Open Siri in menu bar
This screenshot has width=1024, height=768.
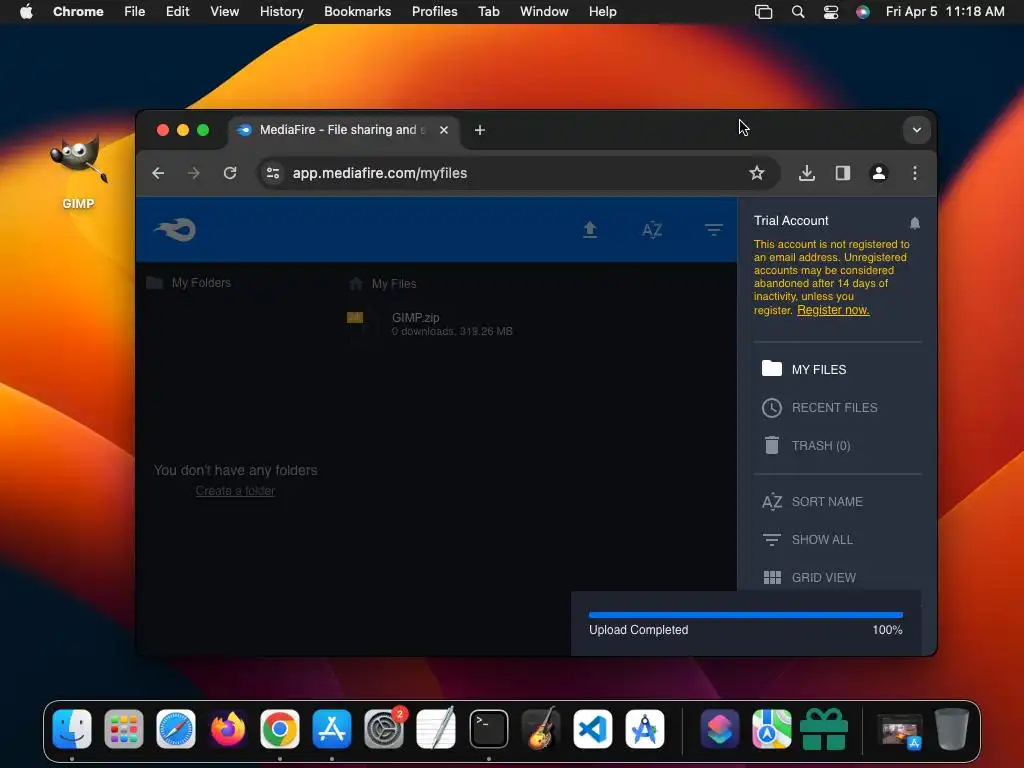(x=863, y=12)
